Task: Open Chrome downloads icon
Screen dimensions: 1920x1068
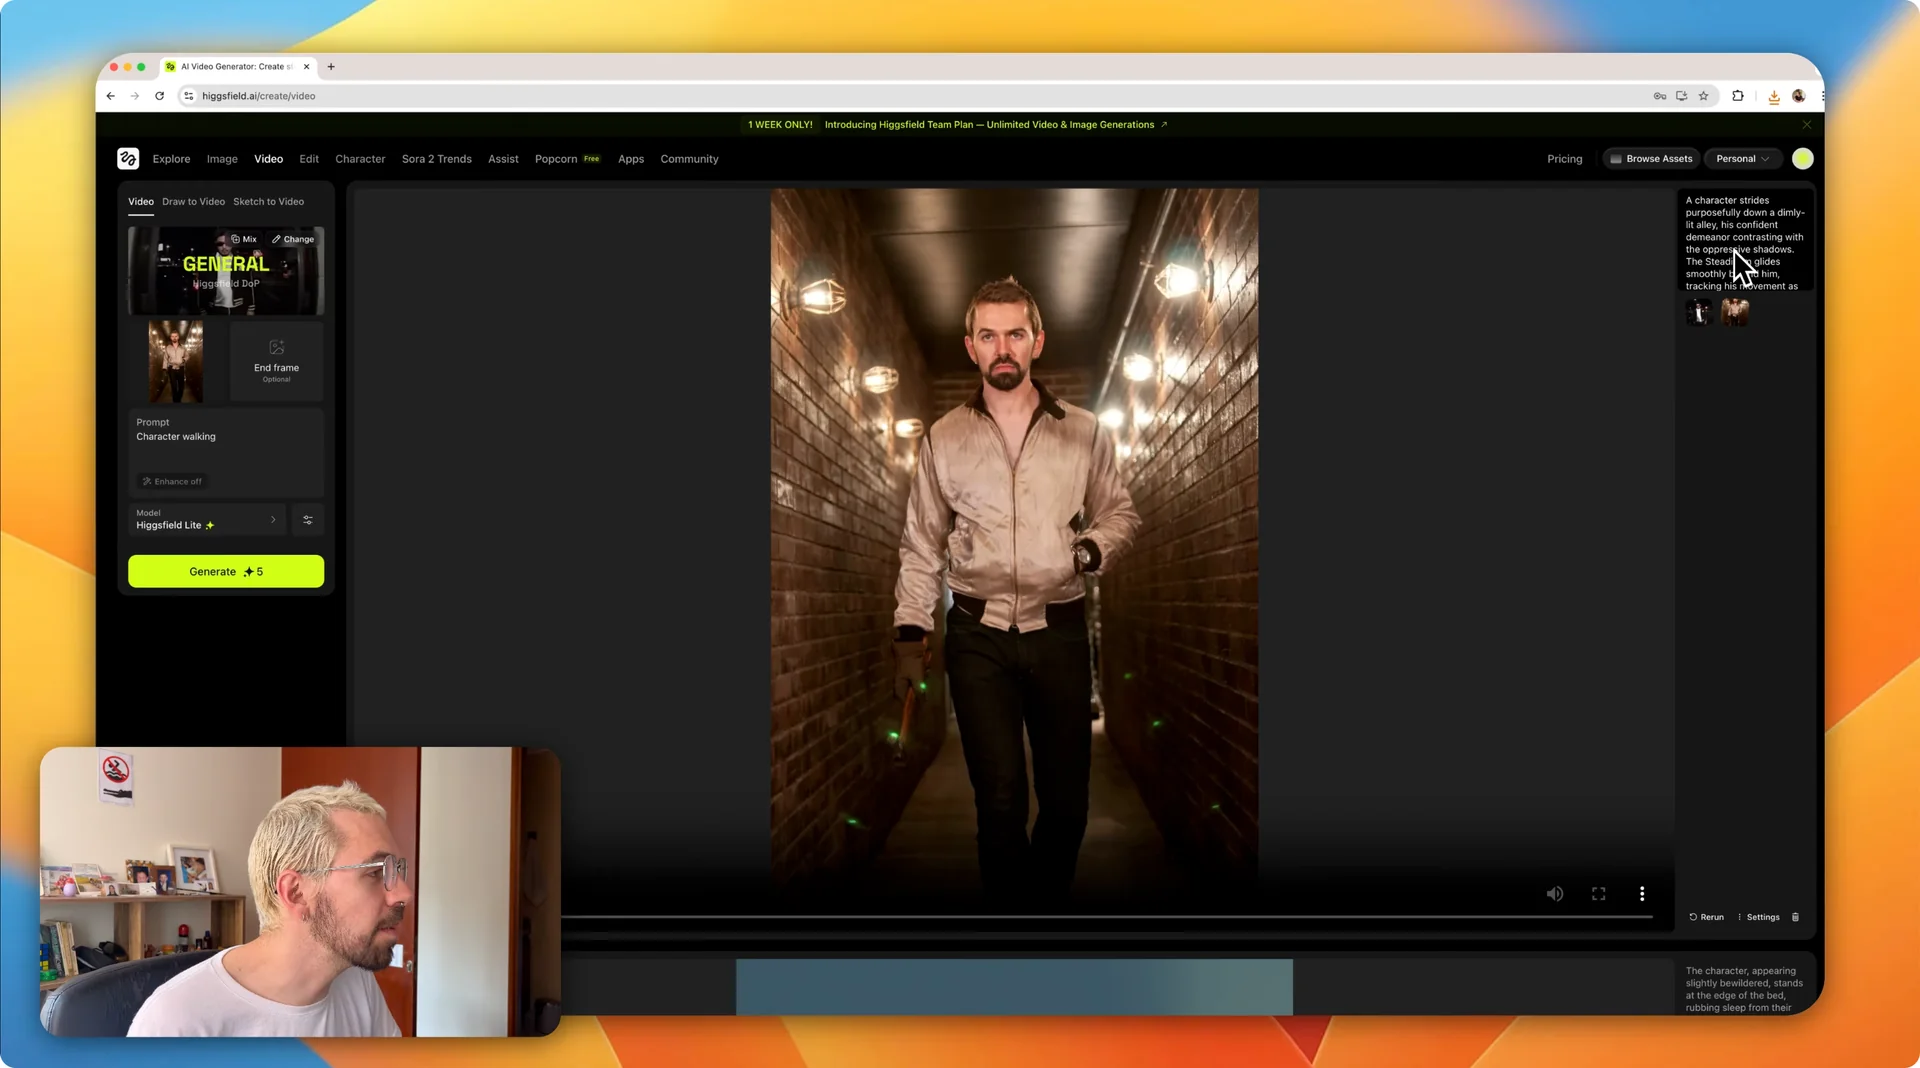Action: (x=1774, y=97)
